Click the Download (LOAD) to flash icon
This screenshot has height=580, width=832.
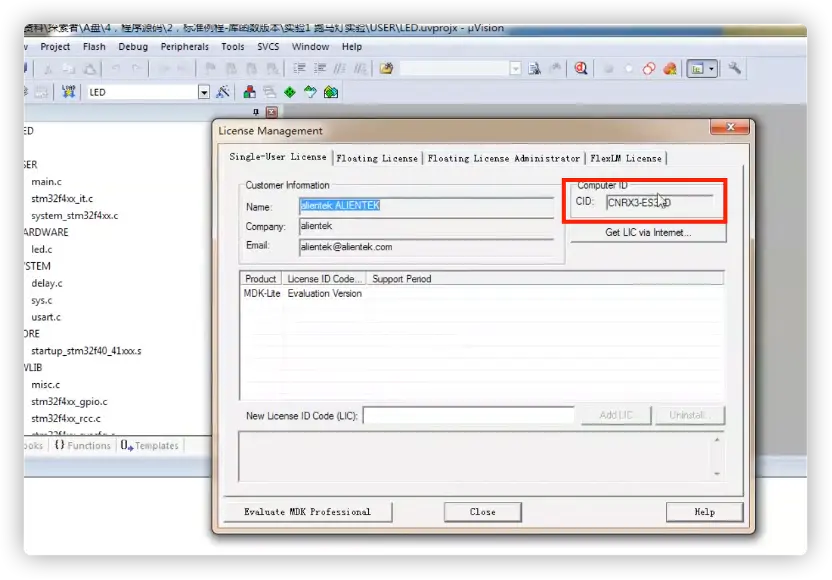(x=68, y=92)
